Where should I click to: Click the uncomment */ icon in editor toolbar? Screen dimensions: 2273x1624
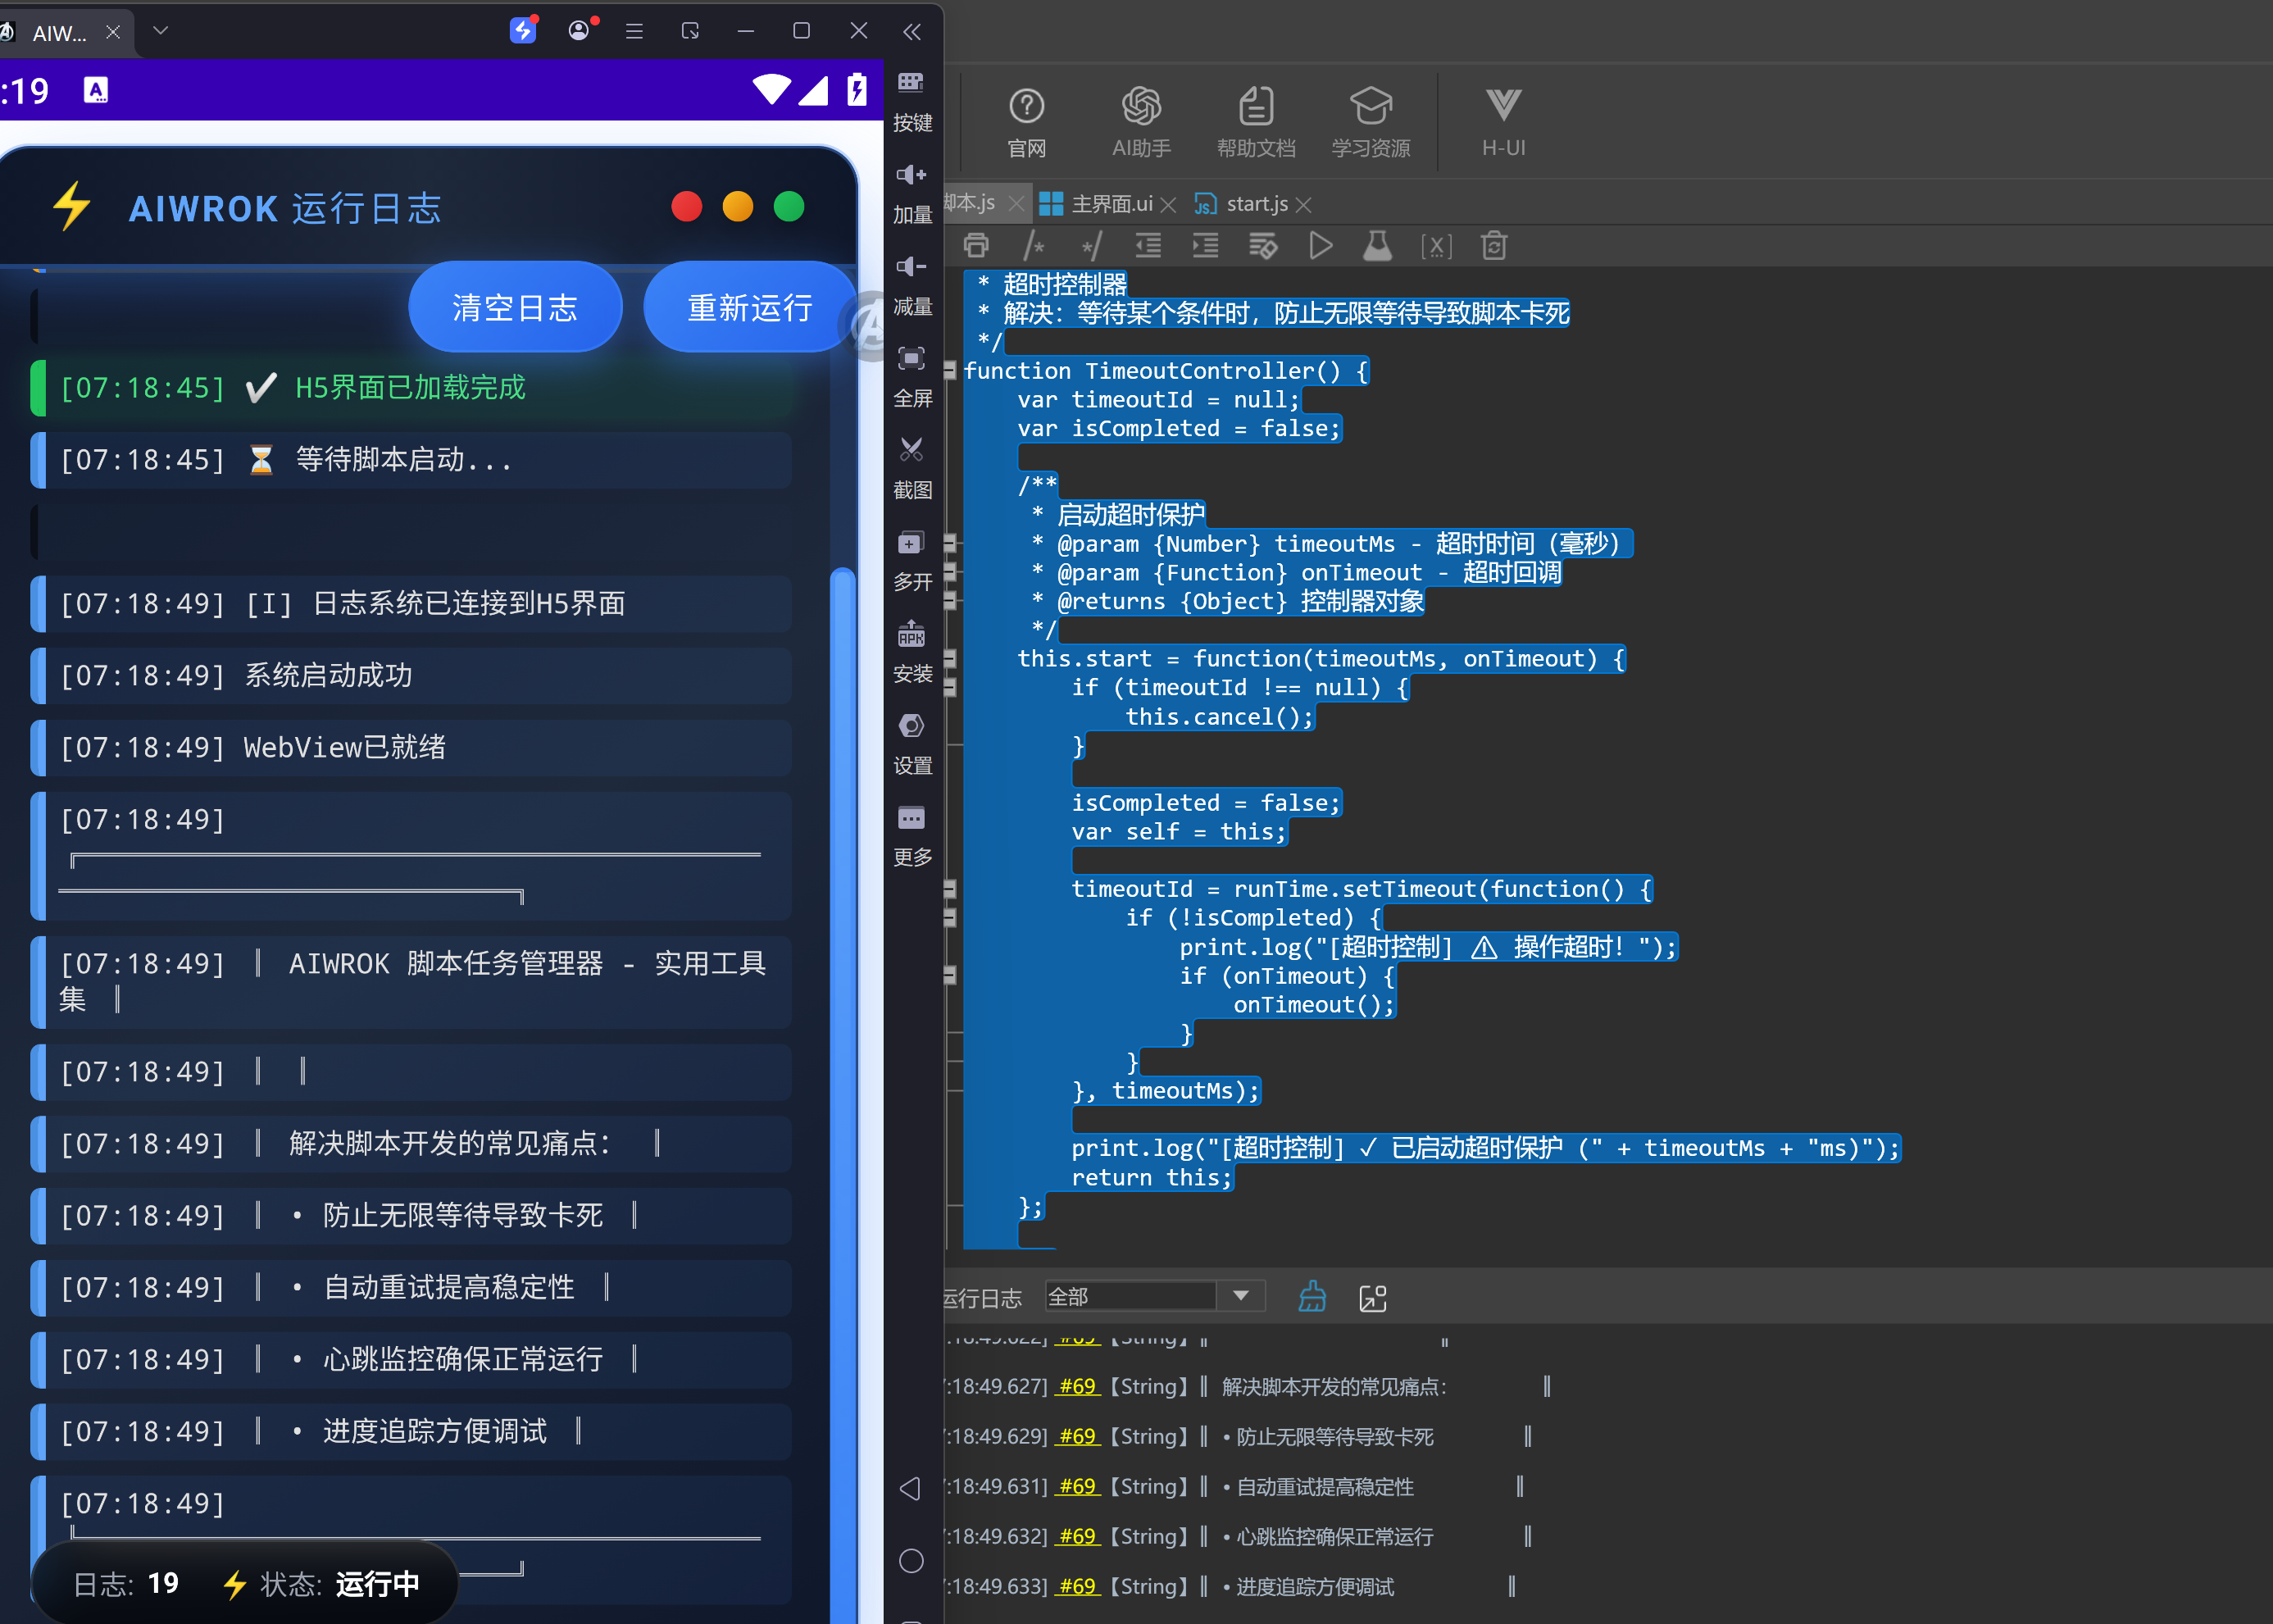pos(1091,246)
